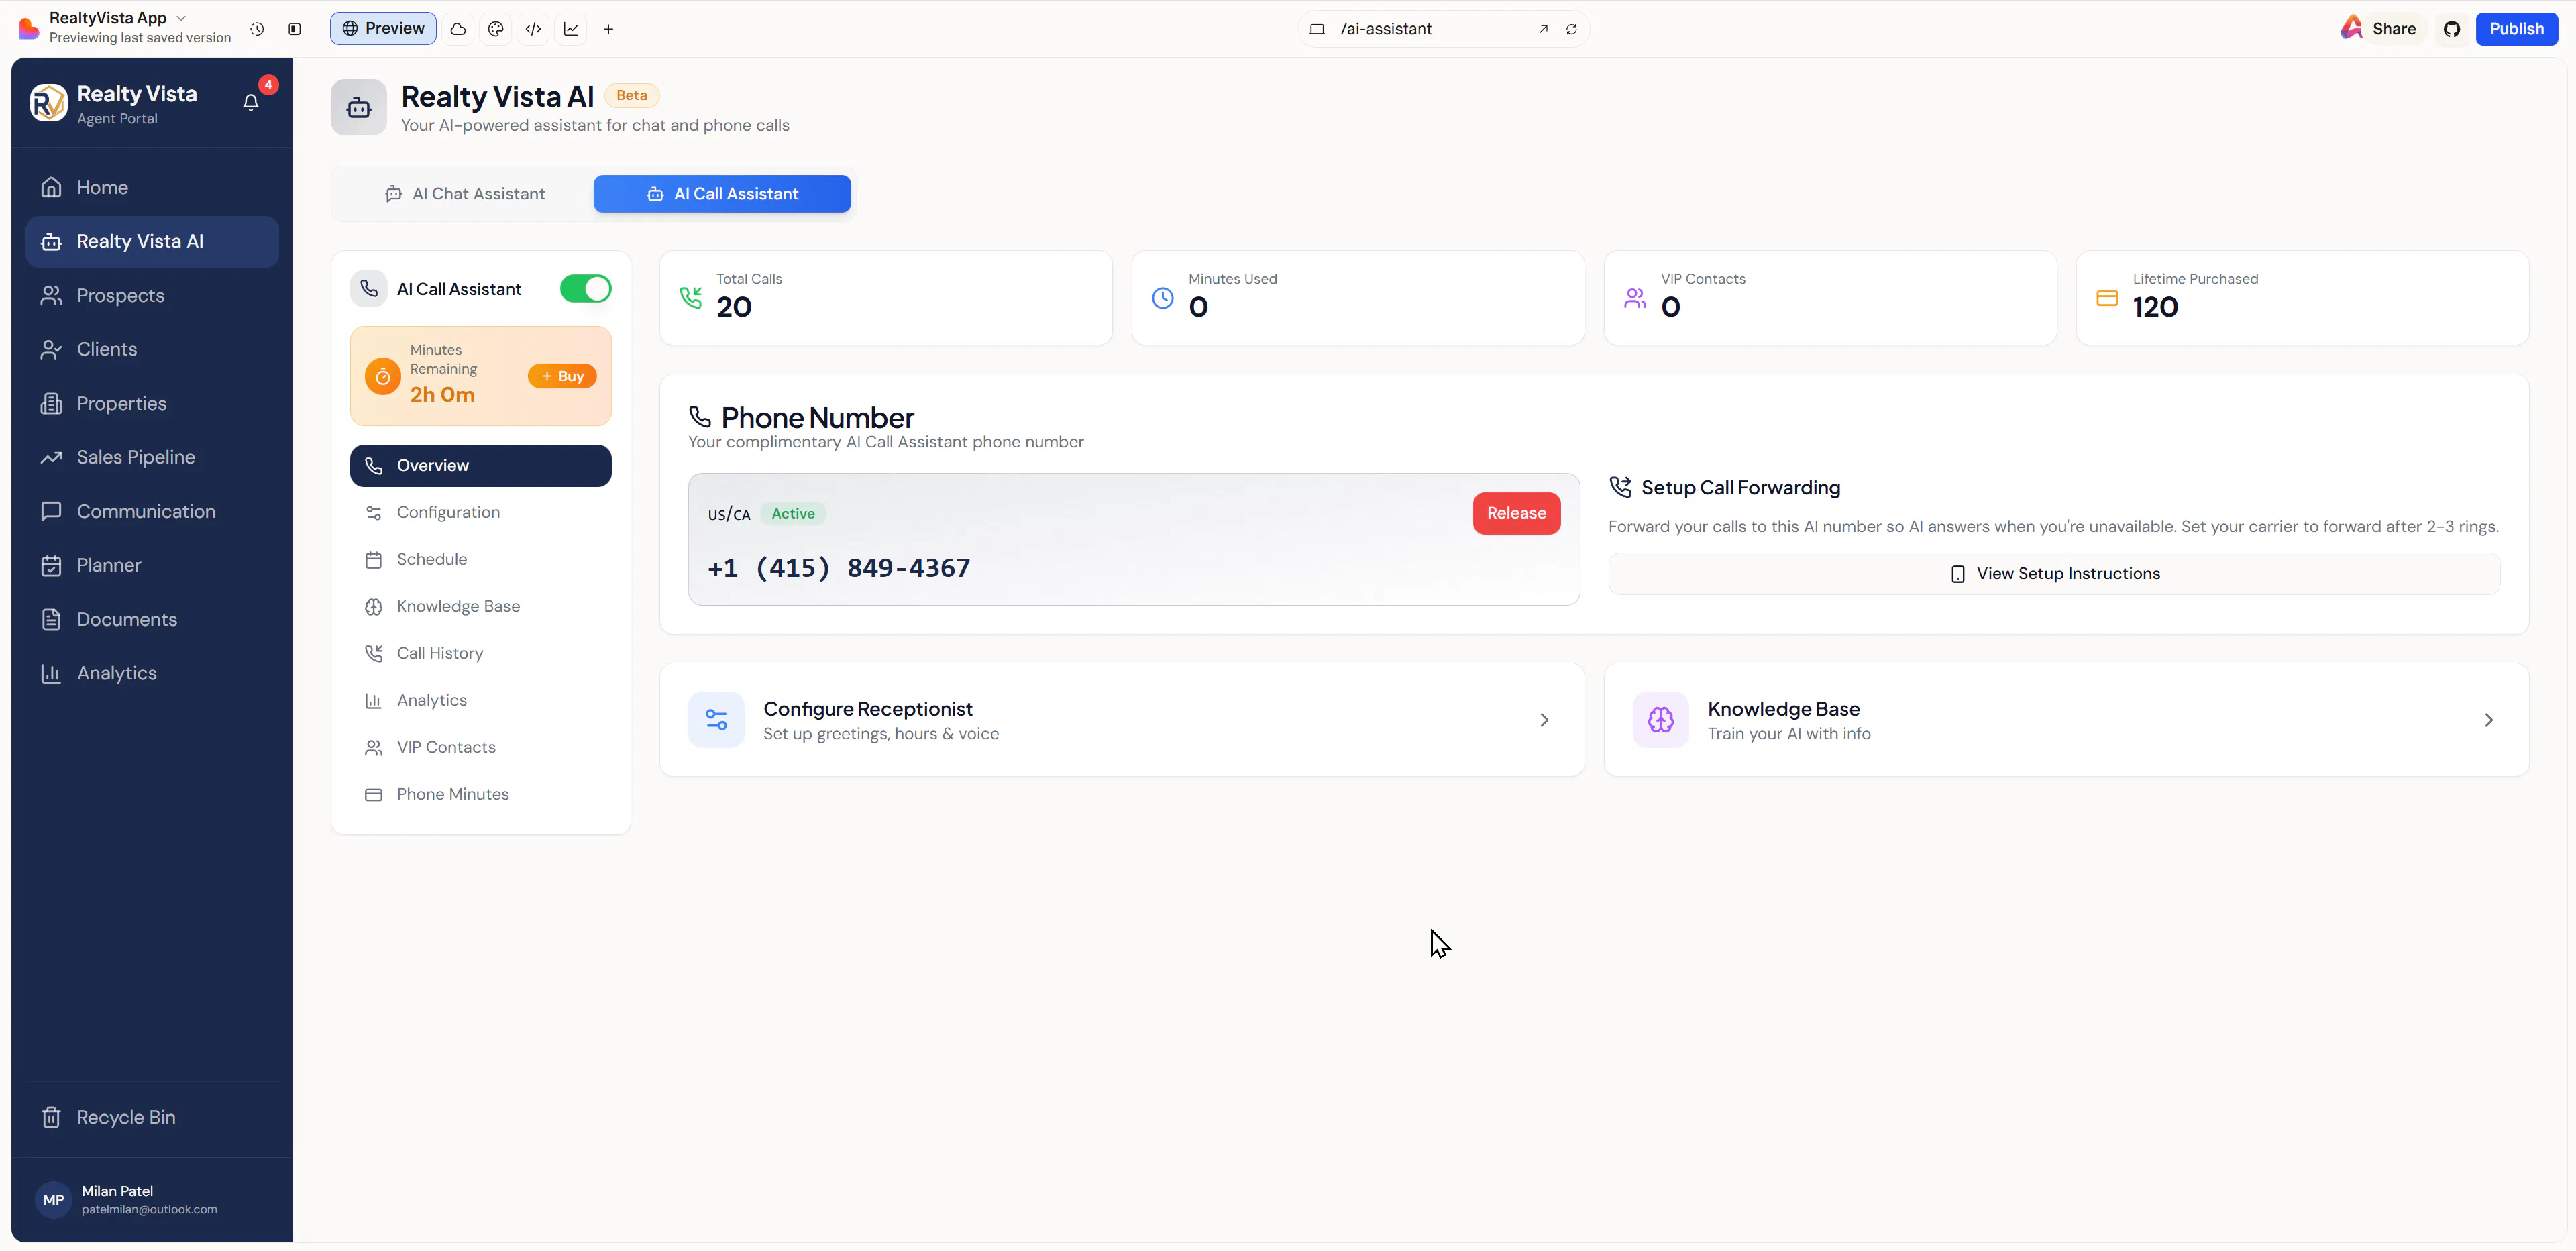Open the GitHub icon
The height and width of the screenshot is (1251, 2576).
pyautogui.click(x=2452, y=29)
